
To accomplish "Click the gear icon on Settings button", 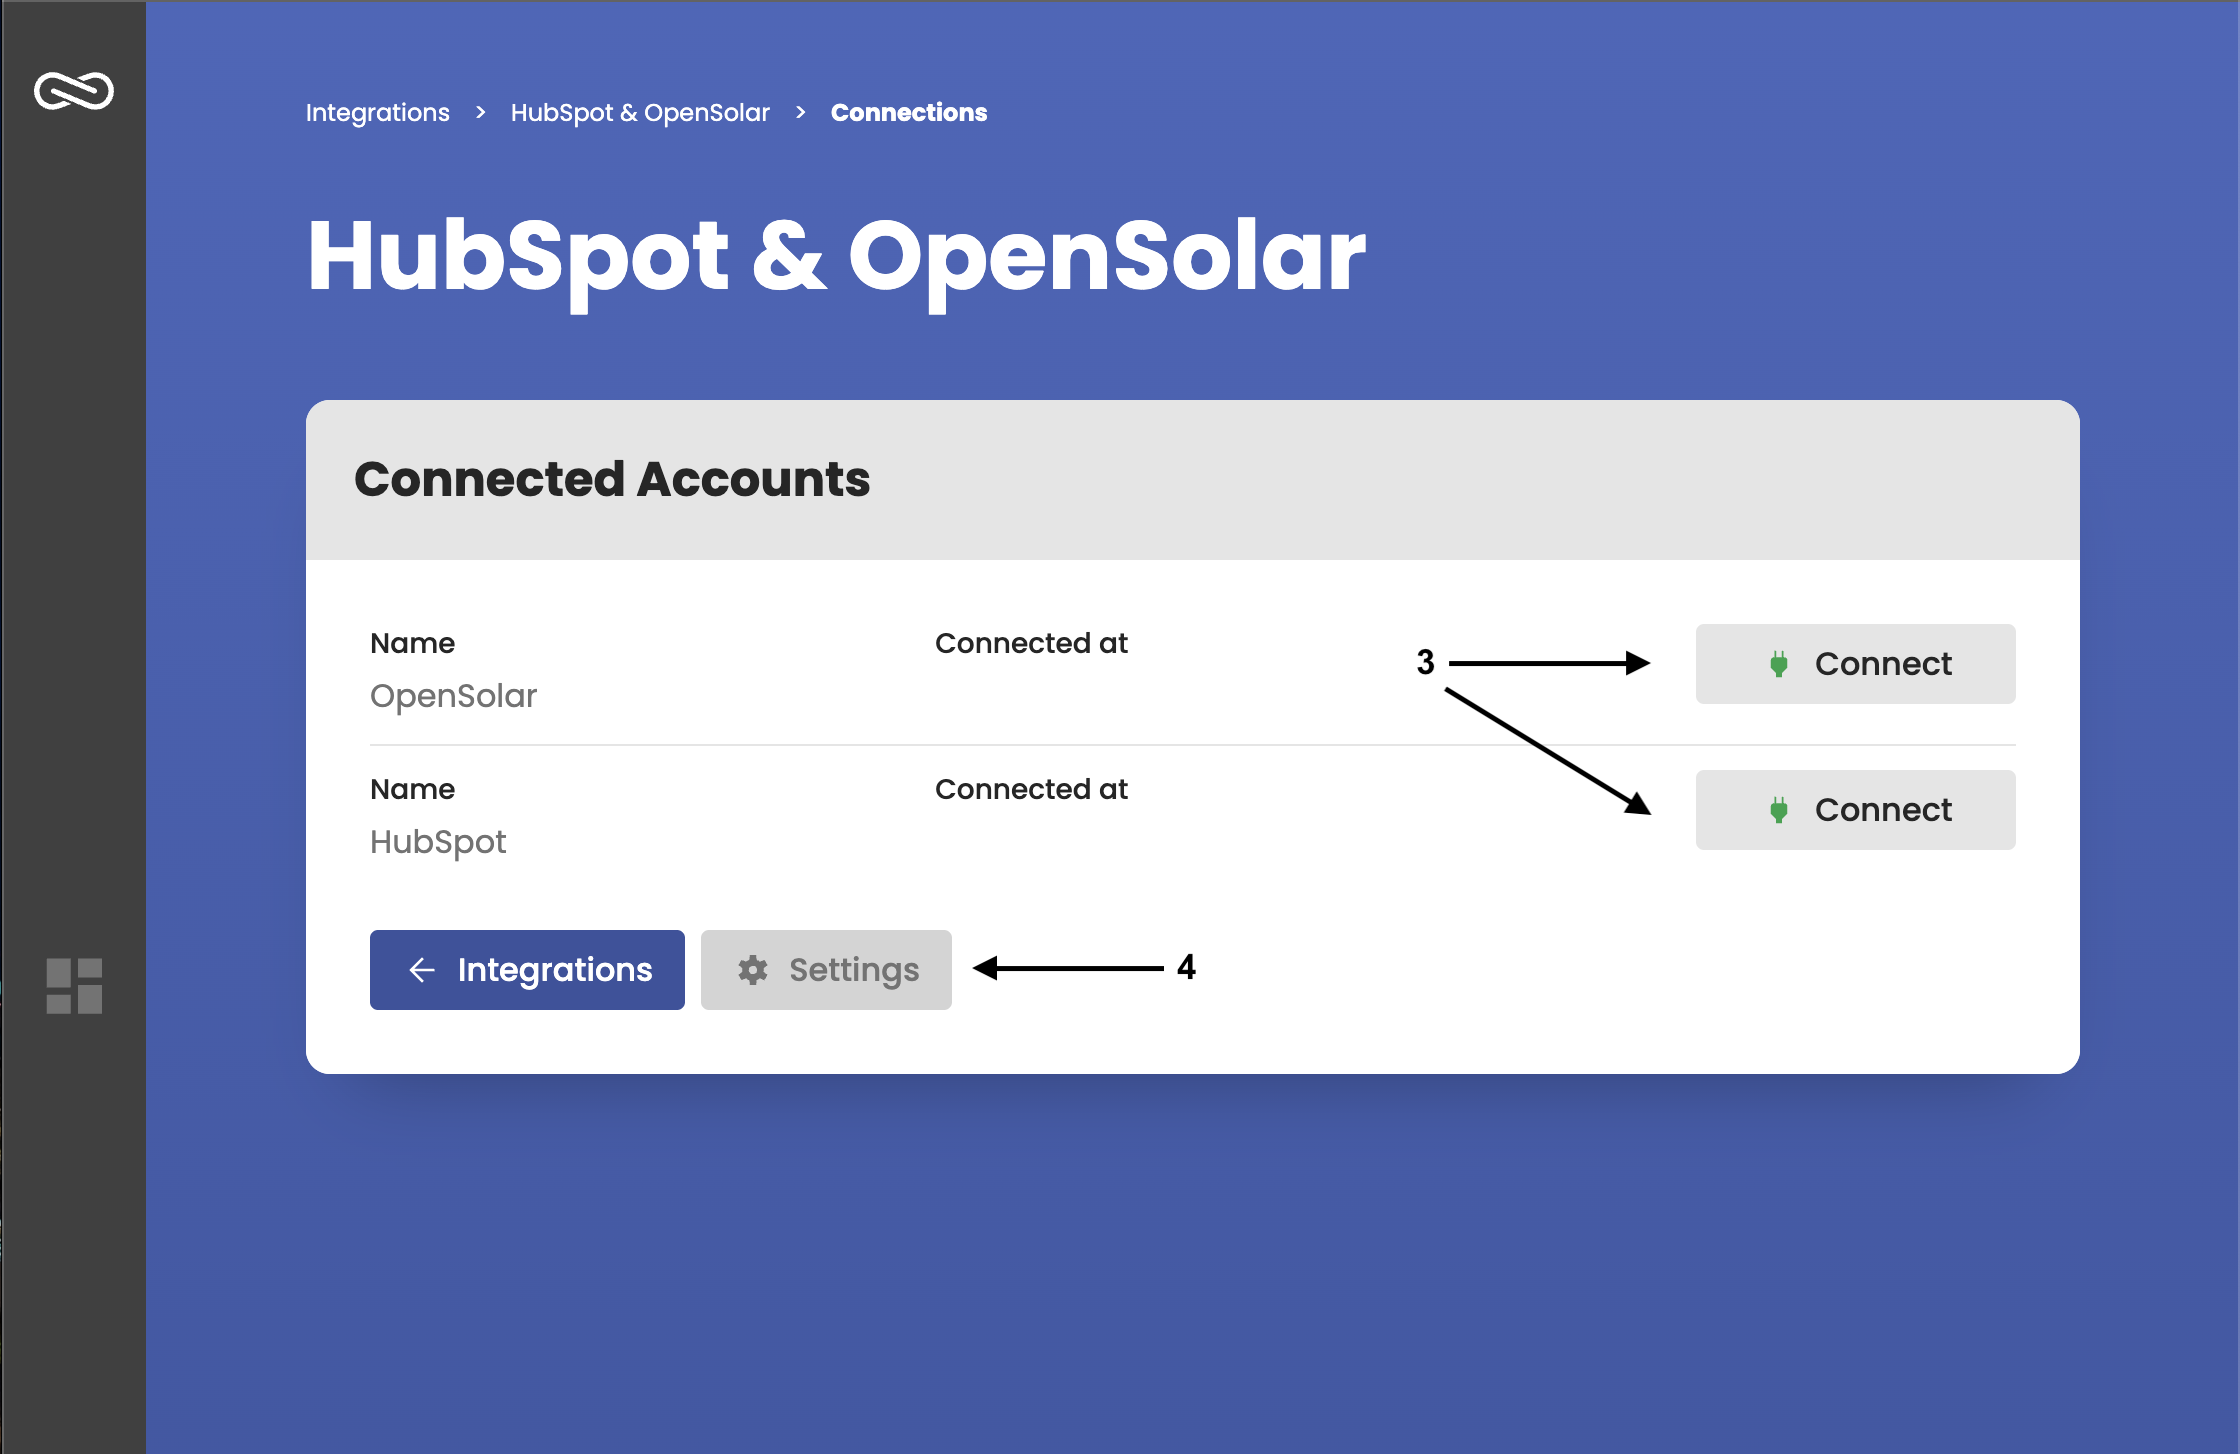I will point(753,970).
